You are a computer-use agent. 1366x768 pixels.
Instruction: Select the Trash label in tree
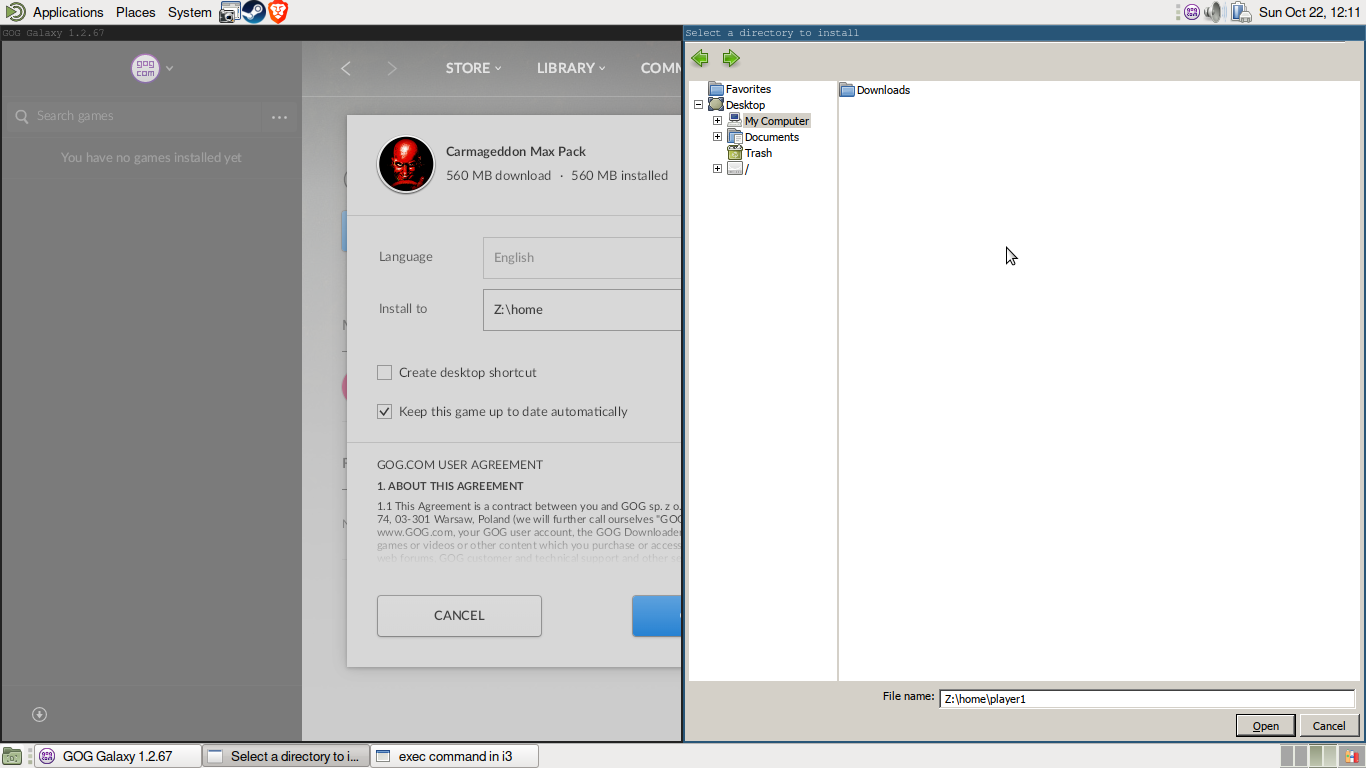click(x=758, y=153)
